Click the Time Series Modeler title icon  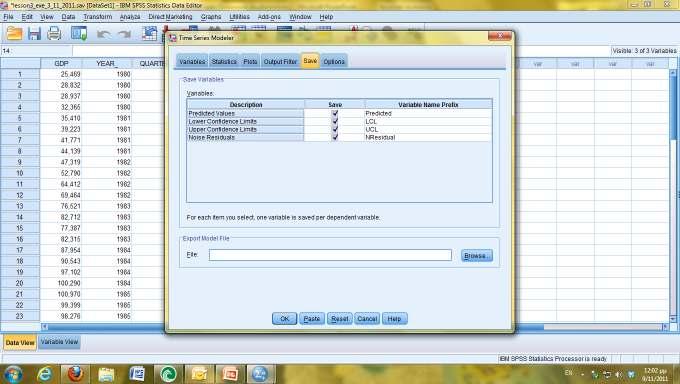(173, 38)
